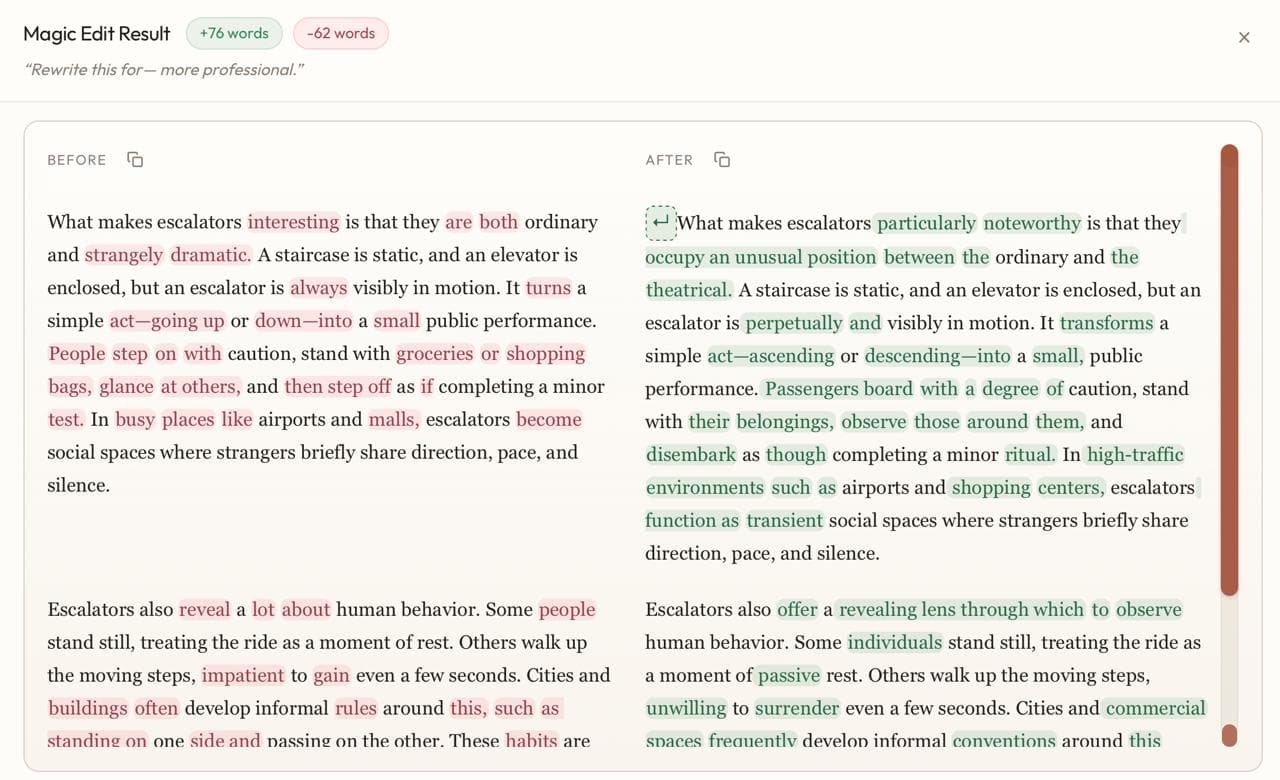Click the removed word "groceries"
1280x780 pixels.
435,354
